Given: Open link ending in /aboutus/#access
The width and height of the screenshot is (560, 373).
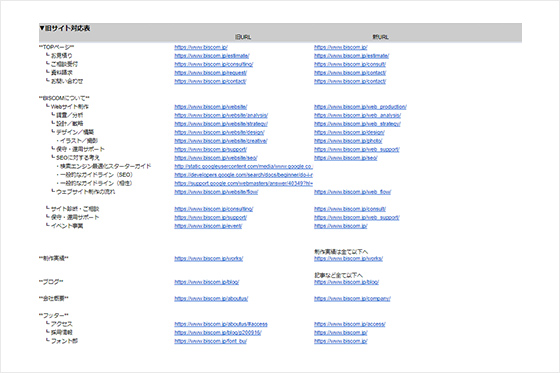Looking at the screenshot, I should [221, 324].
